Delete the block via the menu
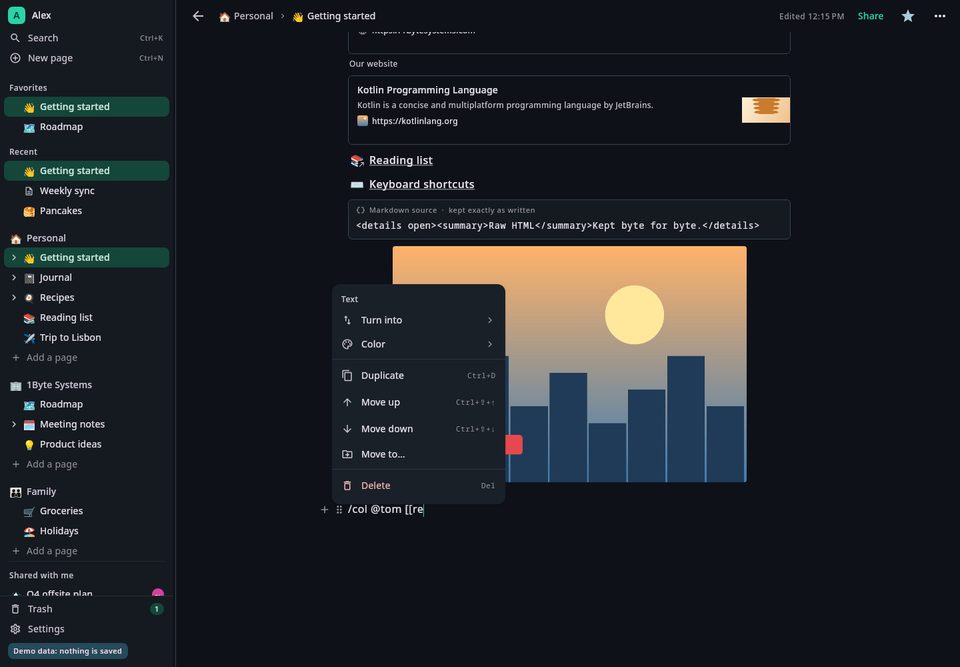Image resolution: width=960 pixels, height=667 pixels. click(418, 486)
